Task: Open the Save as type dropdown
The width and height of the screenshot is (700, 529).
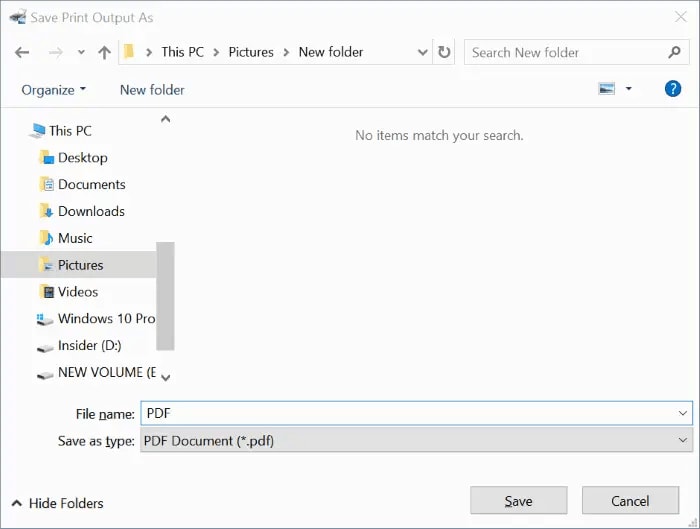Action: pos(683,440)
